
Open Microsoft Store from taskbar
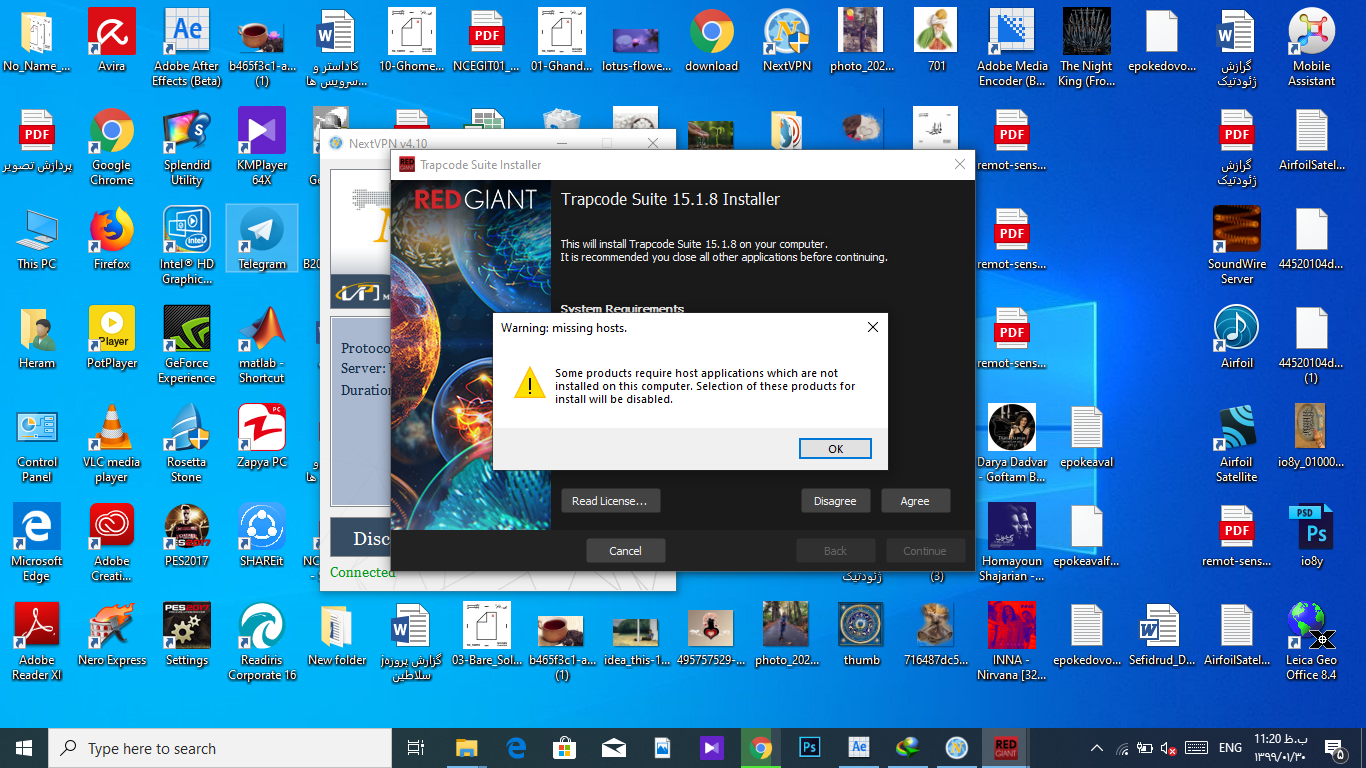tap(564, 748)
